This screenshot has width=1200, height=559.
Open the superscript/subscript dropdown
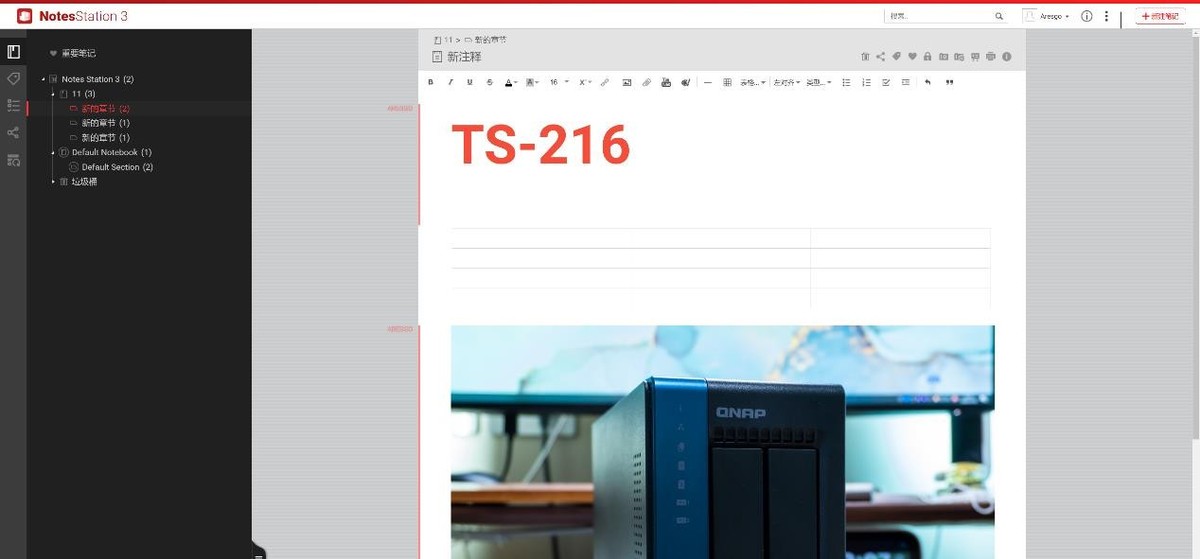(x=585, y=82)
